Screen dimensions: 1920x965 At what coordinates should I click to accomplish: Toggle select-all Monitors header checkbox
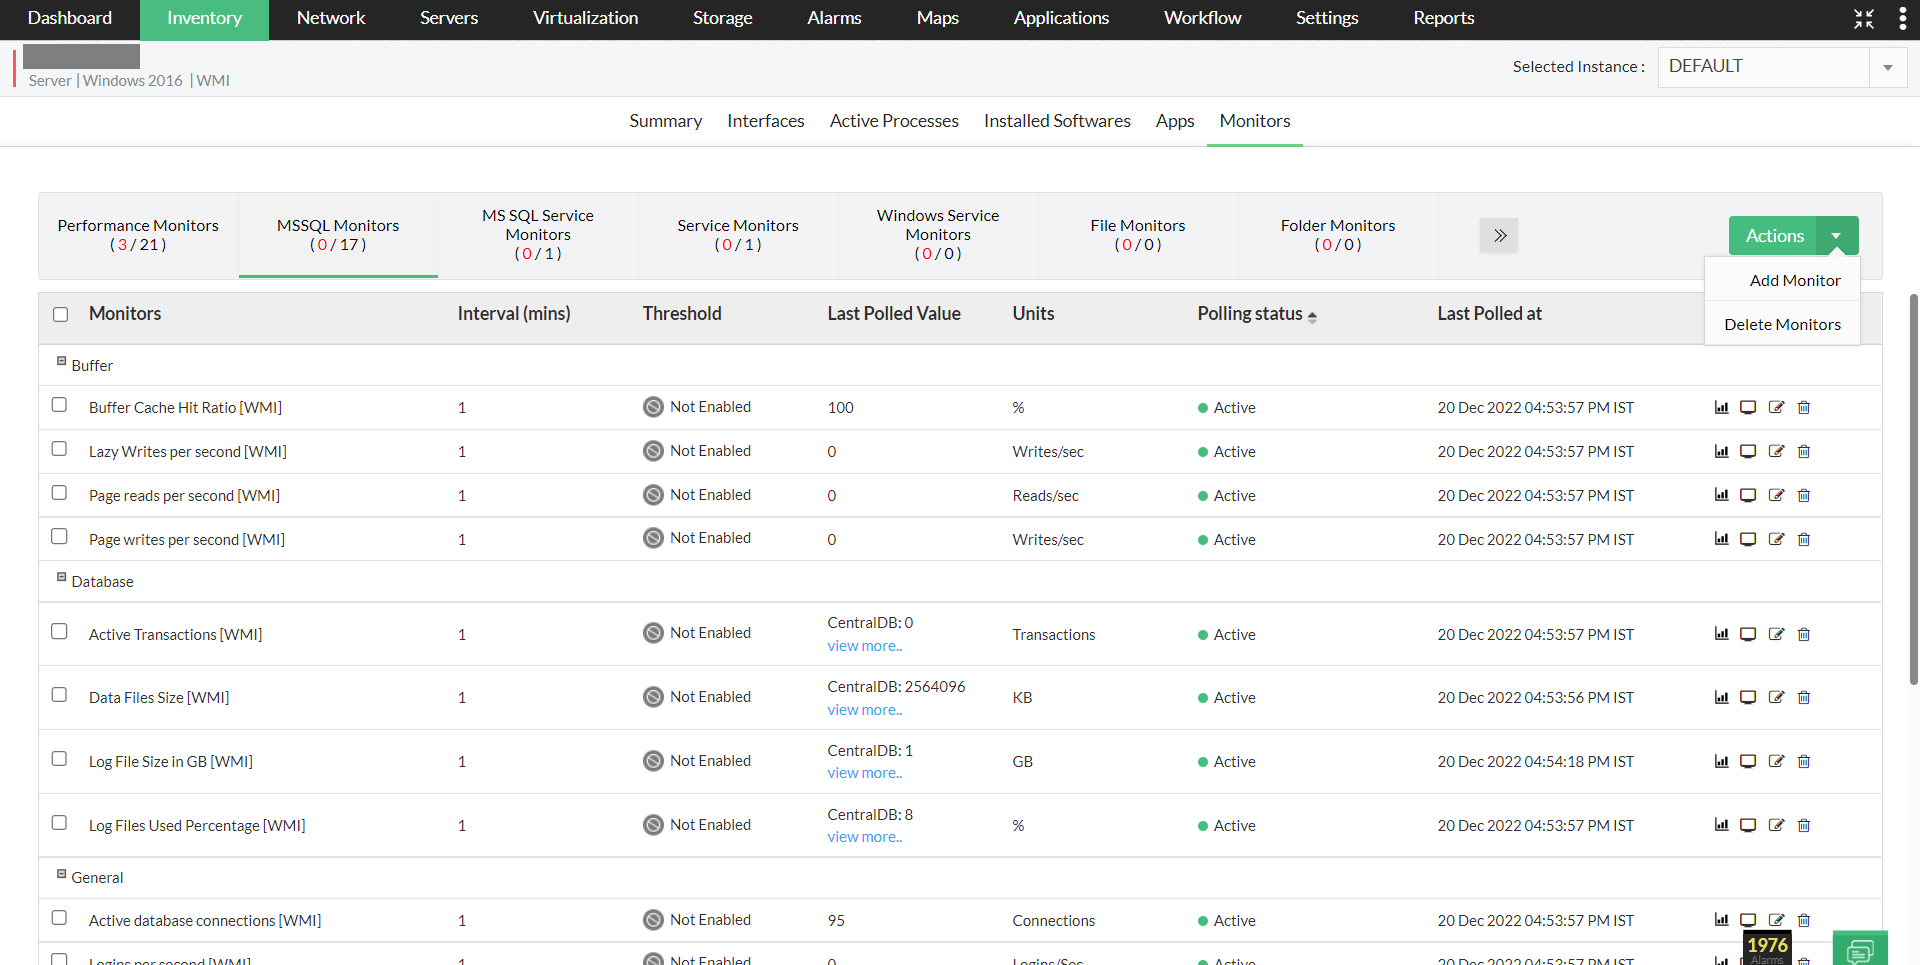(x=61, y=315)
